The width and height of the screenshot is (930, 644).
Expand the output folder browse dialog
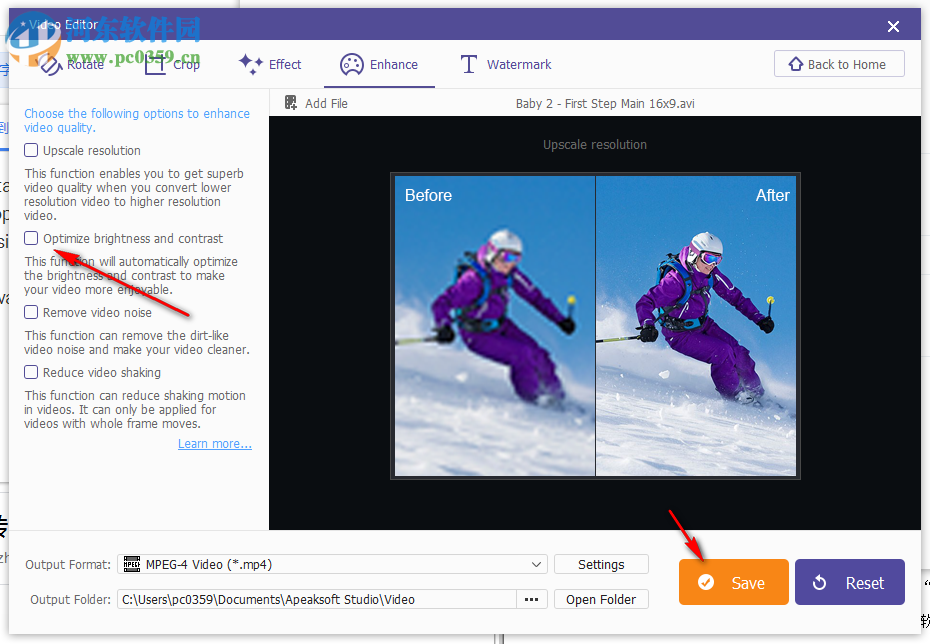tap(531, 599)
